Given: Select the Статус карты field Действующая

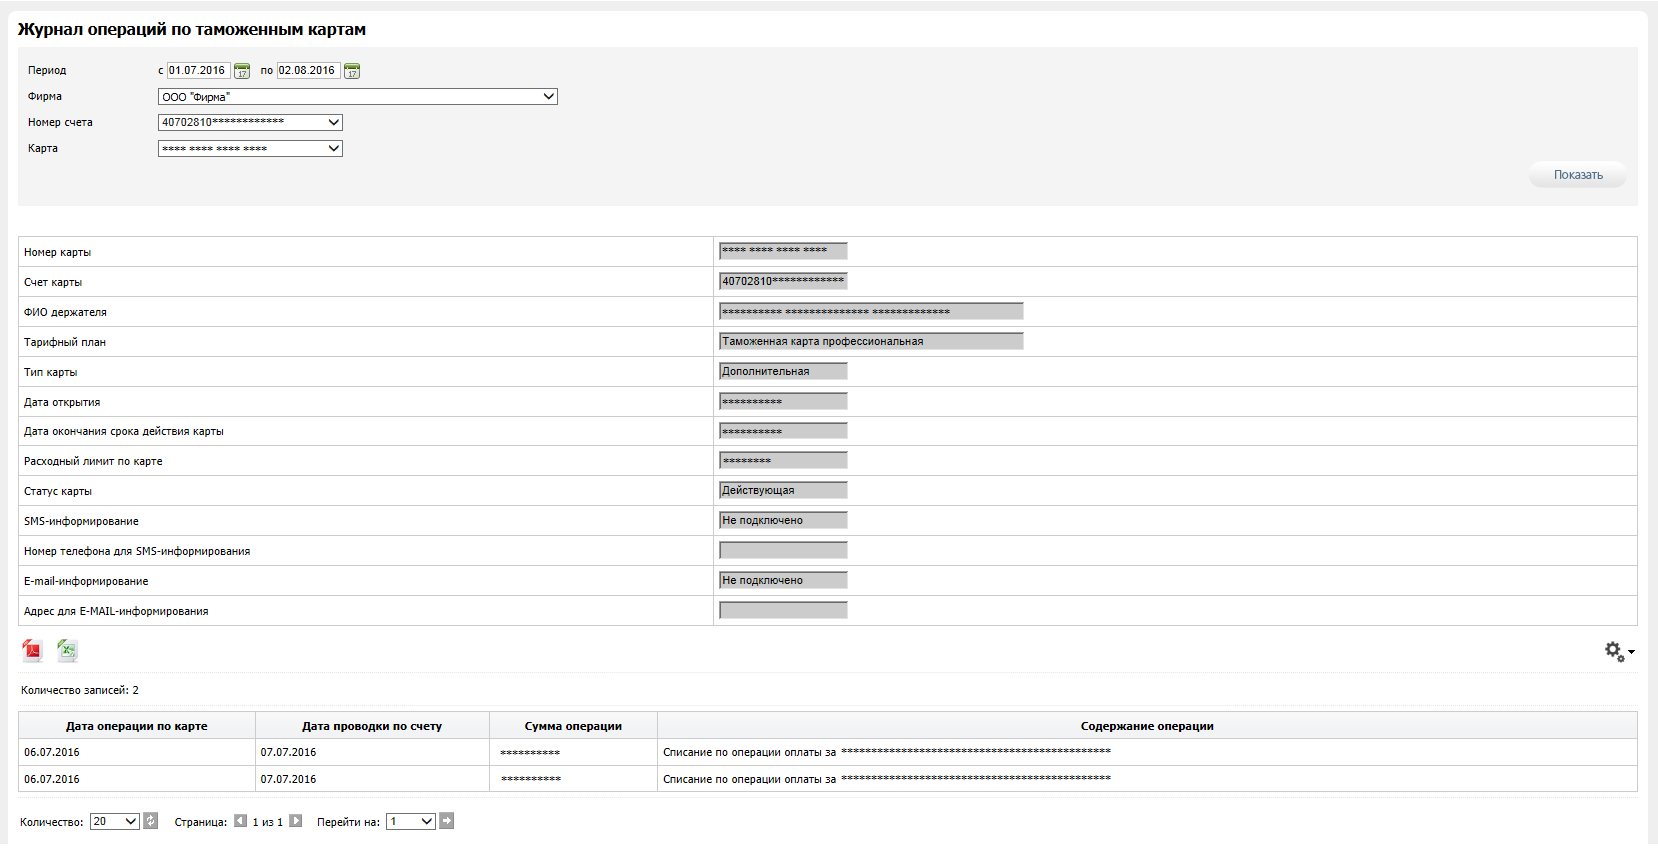Looking at the screenshot, I should (783, 490).
